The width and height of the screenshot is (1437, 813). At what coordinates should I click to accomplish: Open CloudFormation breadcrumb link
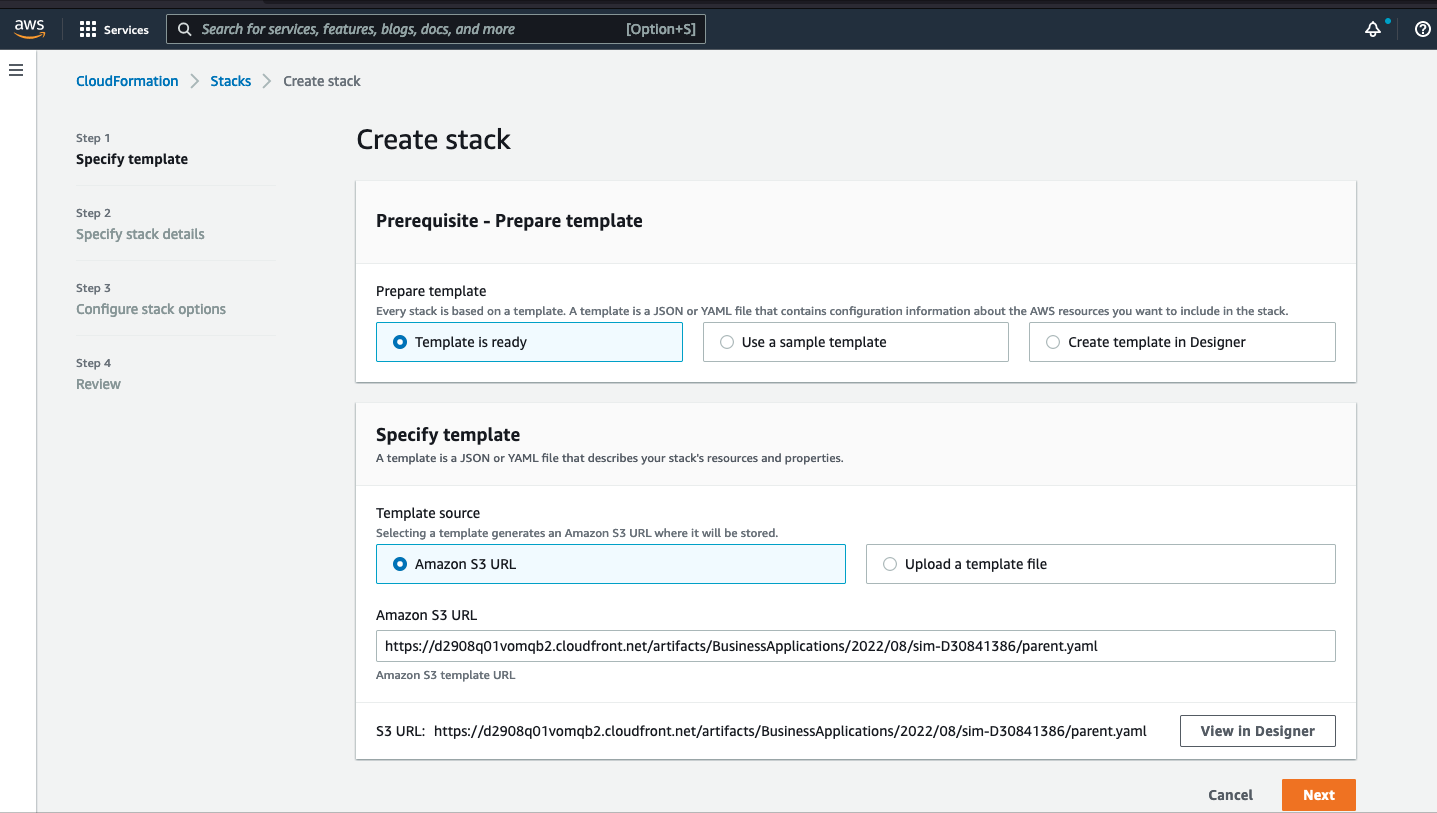pyautogui.click(x=127, y=81)
